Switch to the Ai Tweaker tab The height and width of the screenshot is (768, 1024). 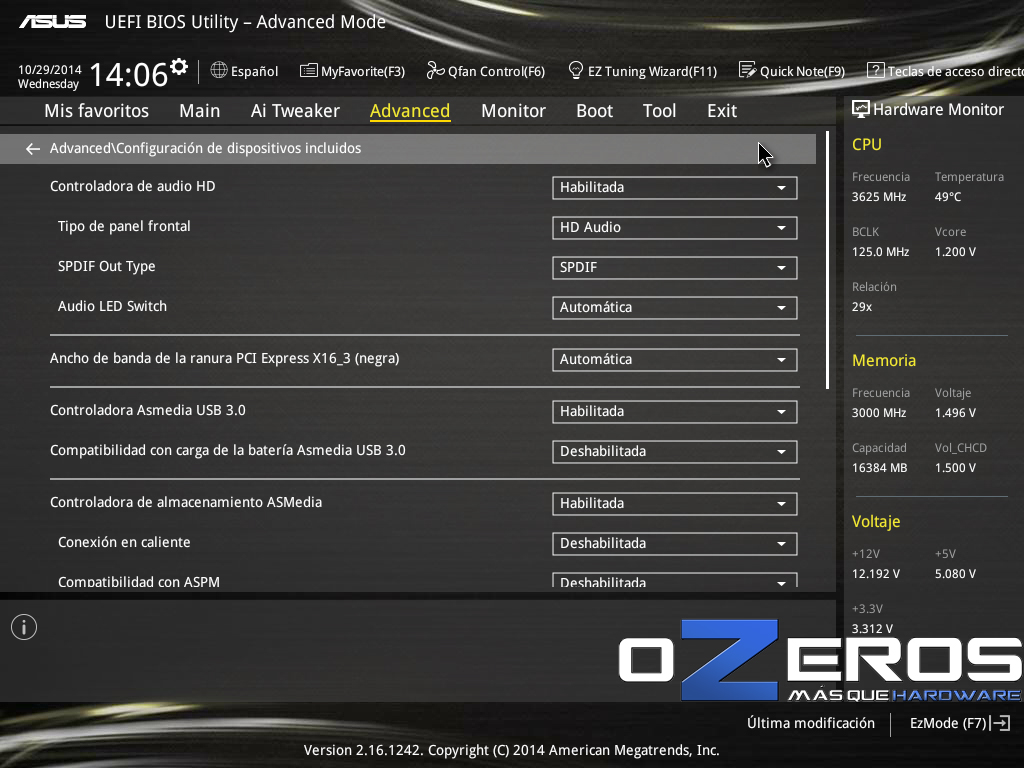point(295,111)
